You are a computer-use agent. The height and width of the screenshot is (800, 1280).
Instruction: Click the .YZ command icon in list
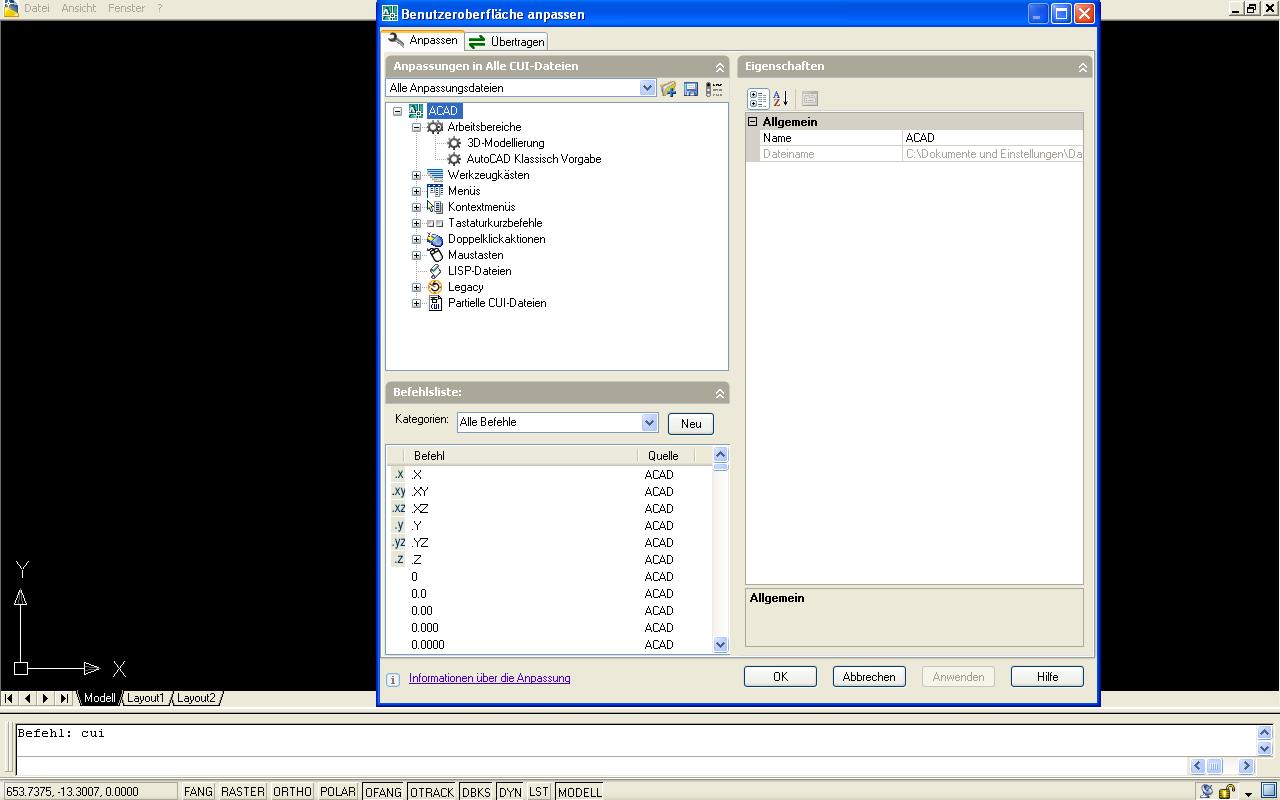(398, 543)
